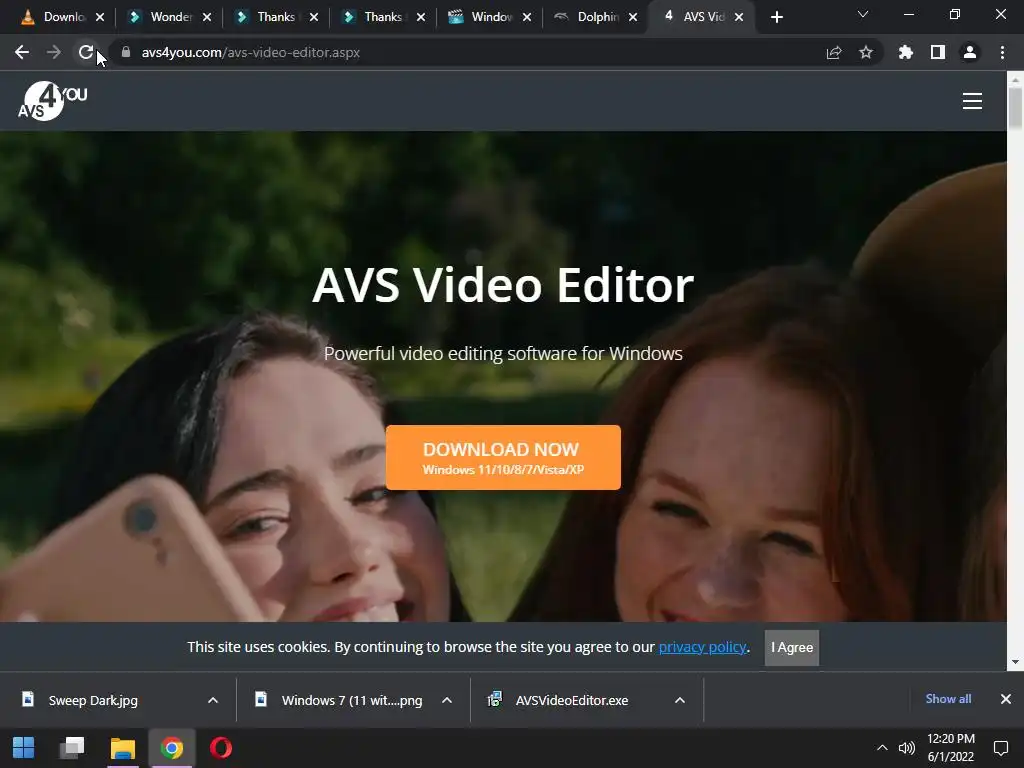Image resolution: width=1024 pixels, height=768 pixels.
Task: Click the DOWNLOAD NOW button
Action: tap(503, 457)
